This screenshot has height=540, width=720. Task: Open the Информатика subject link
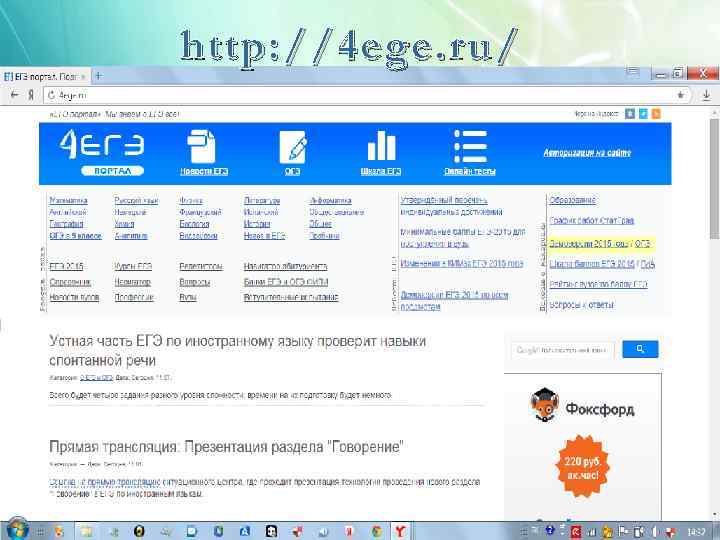click(331, 200)
